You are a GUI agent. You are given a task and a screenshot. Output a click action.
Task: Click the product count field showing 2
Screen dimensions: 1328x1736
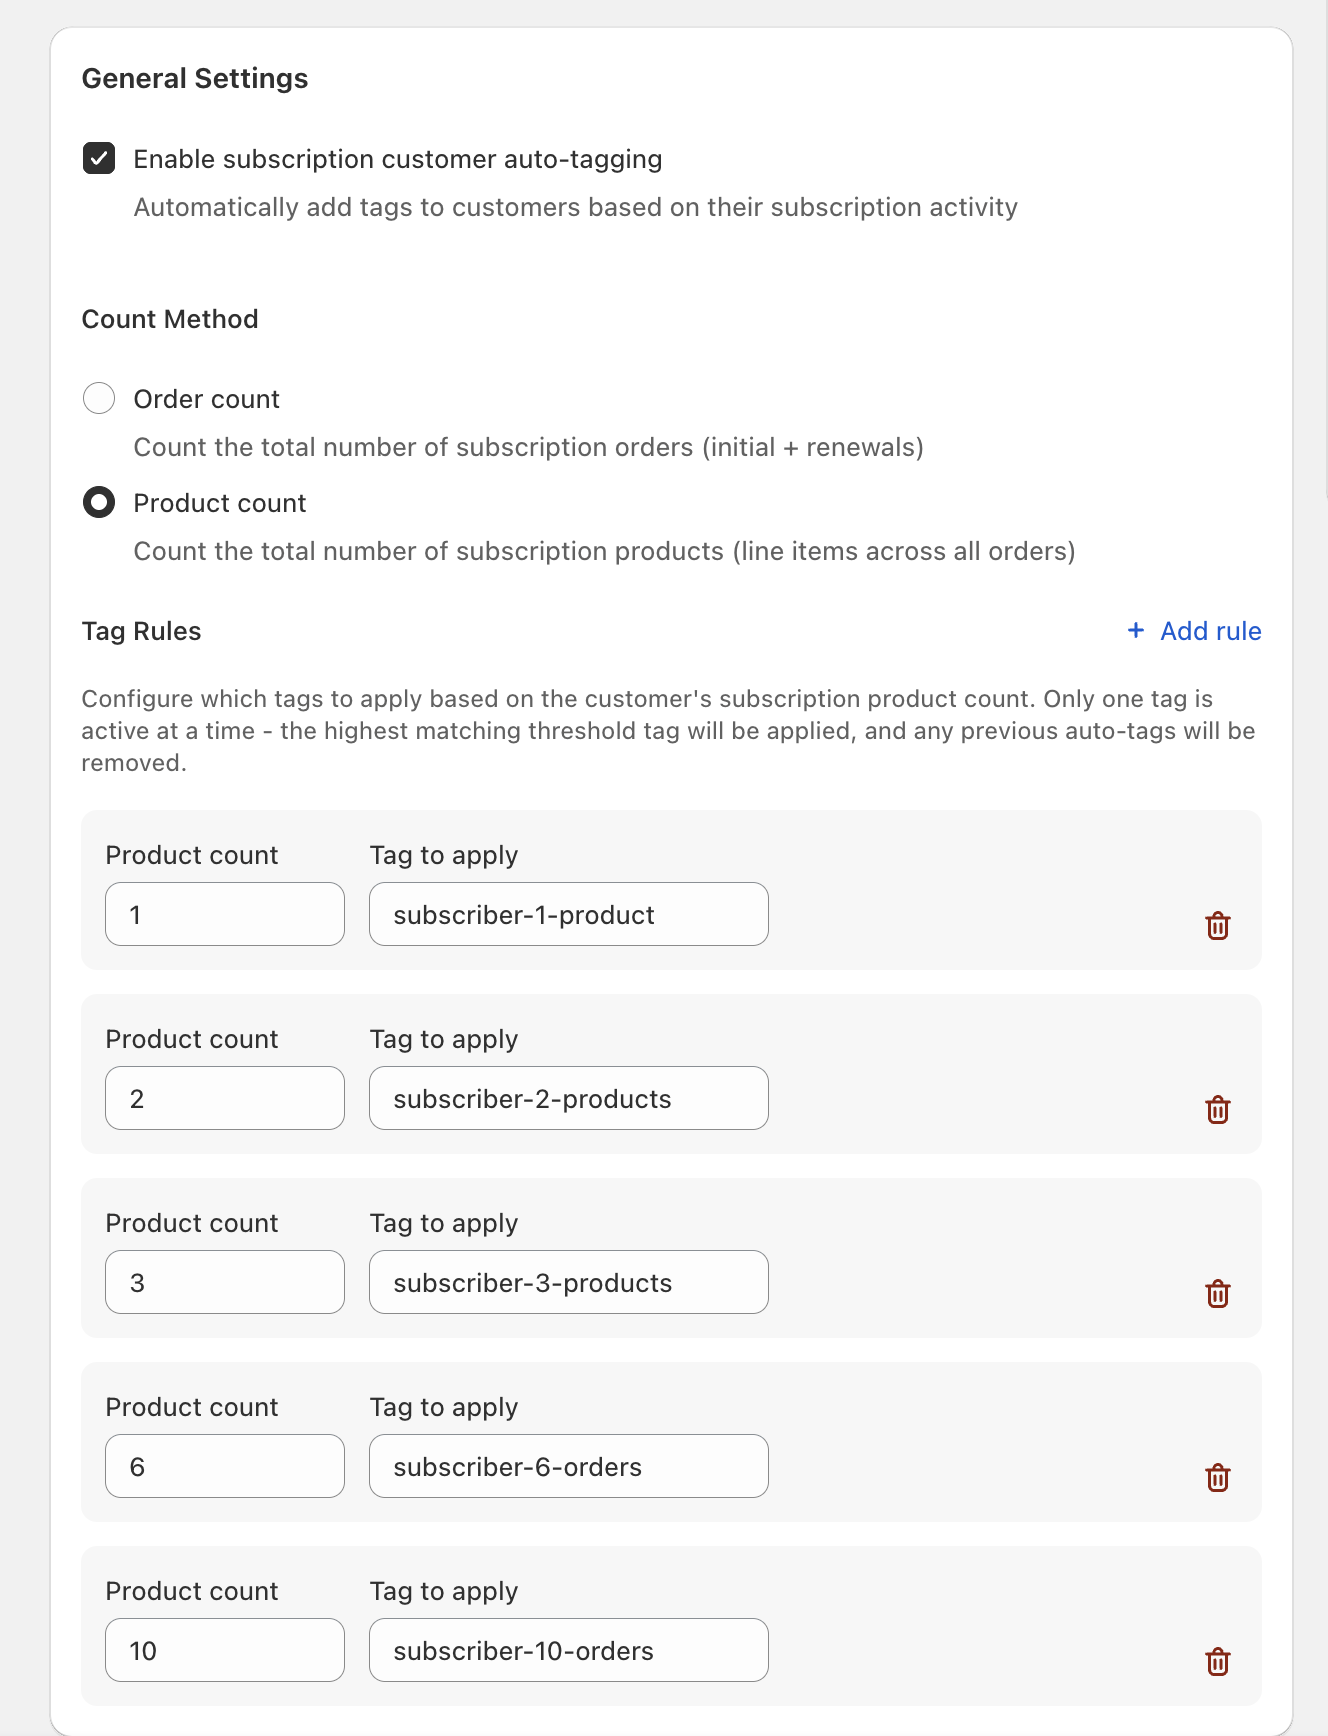224,1098
